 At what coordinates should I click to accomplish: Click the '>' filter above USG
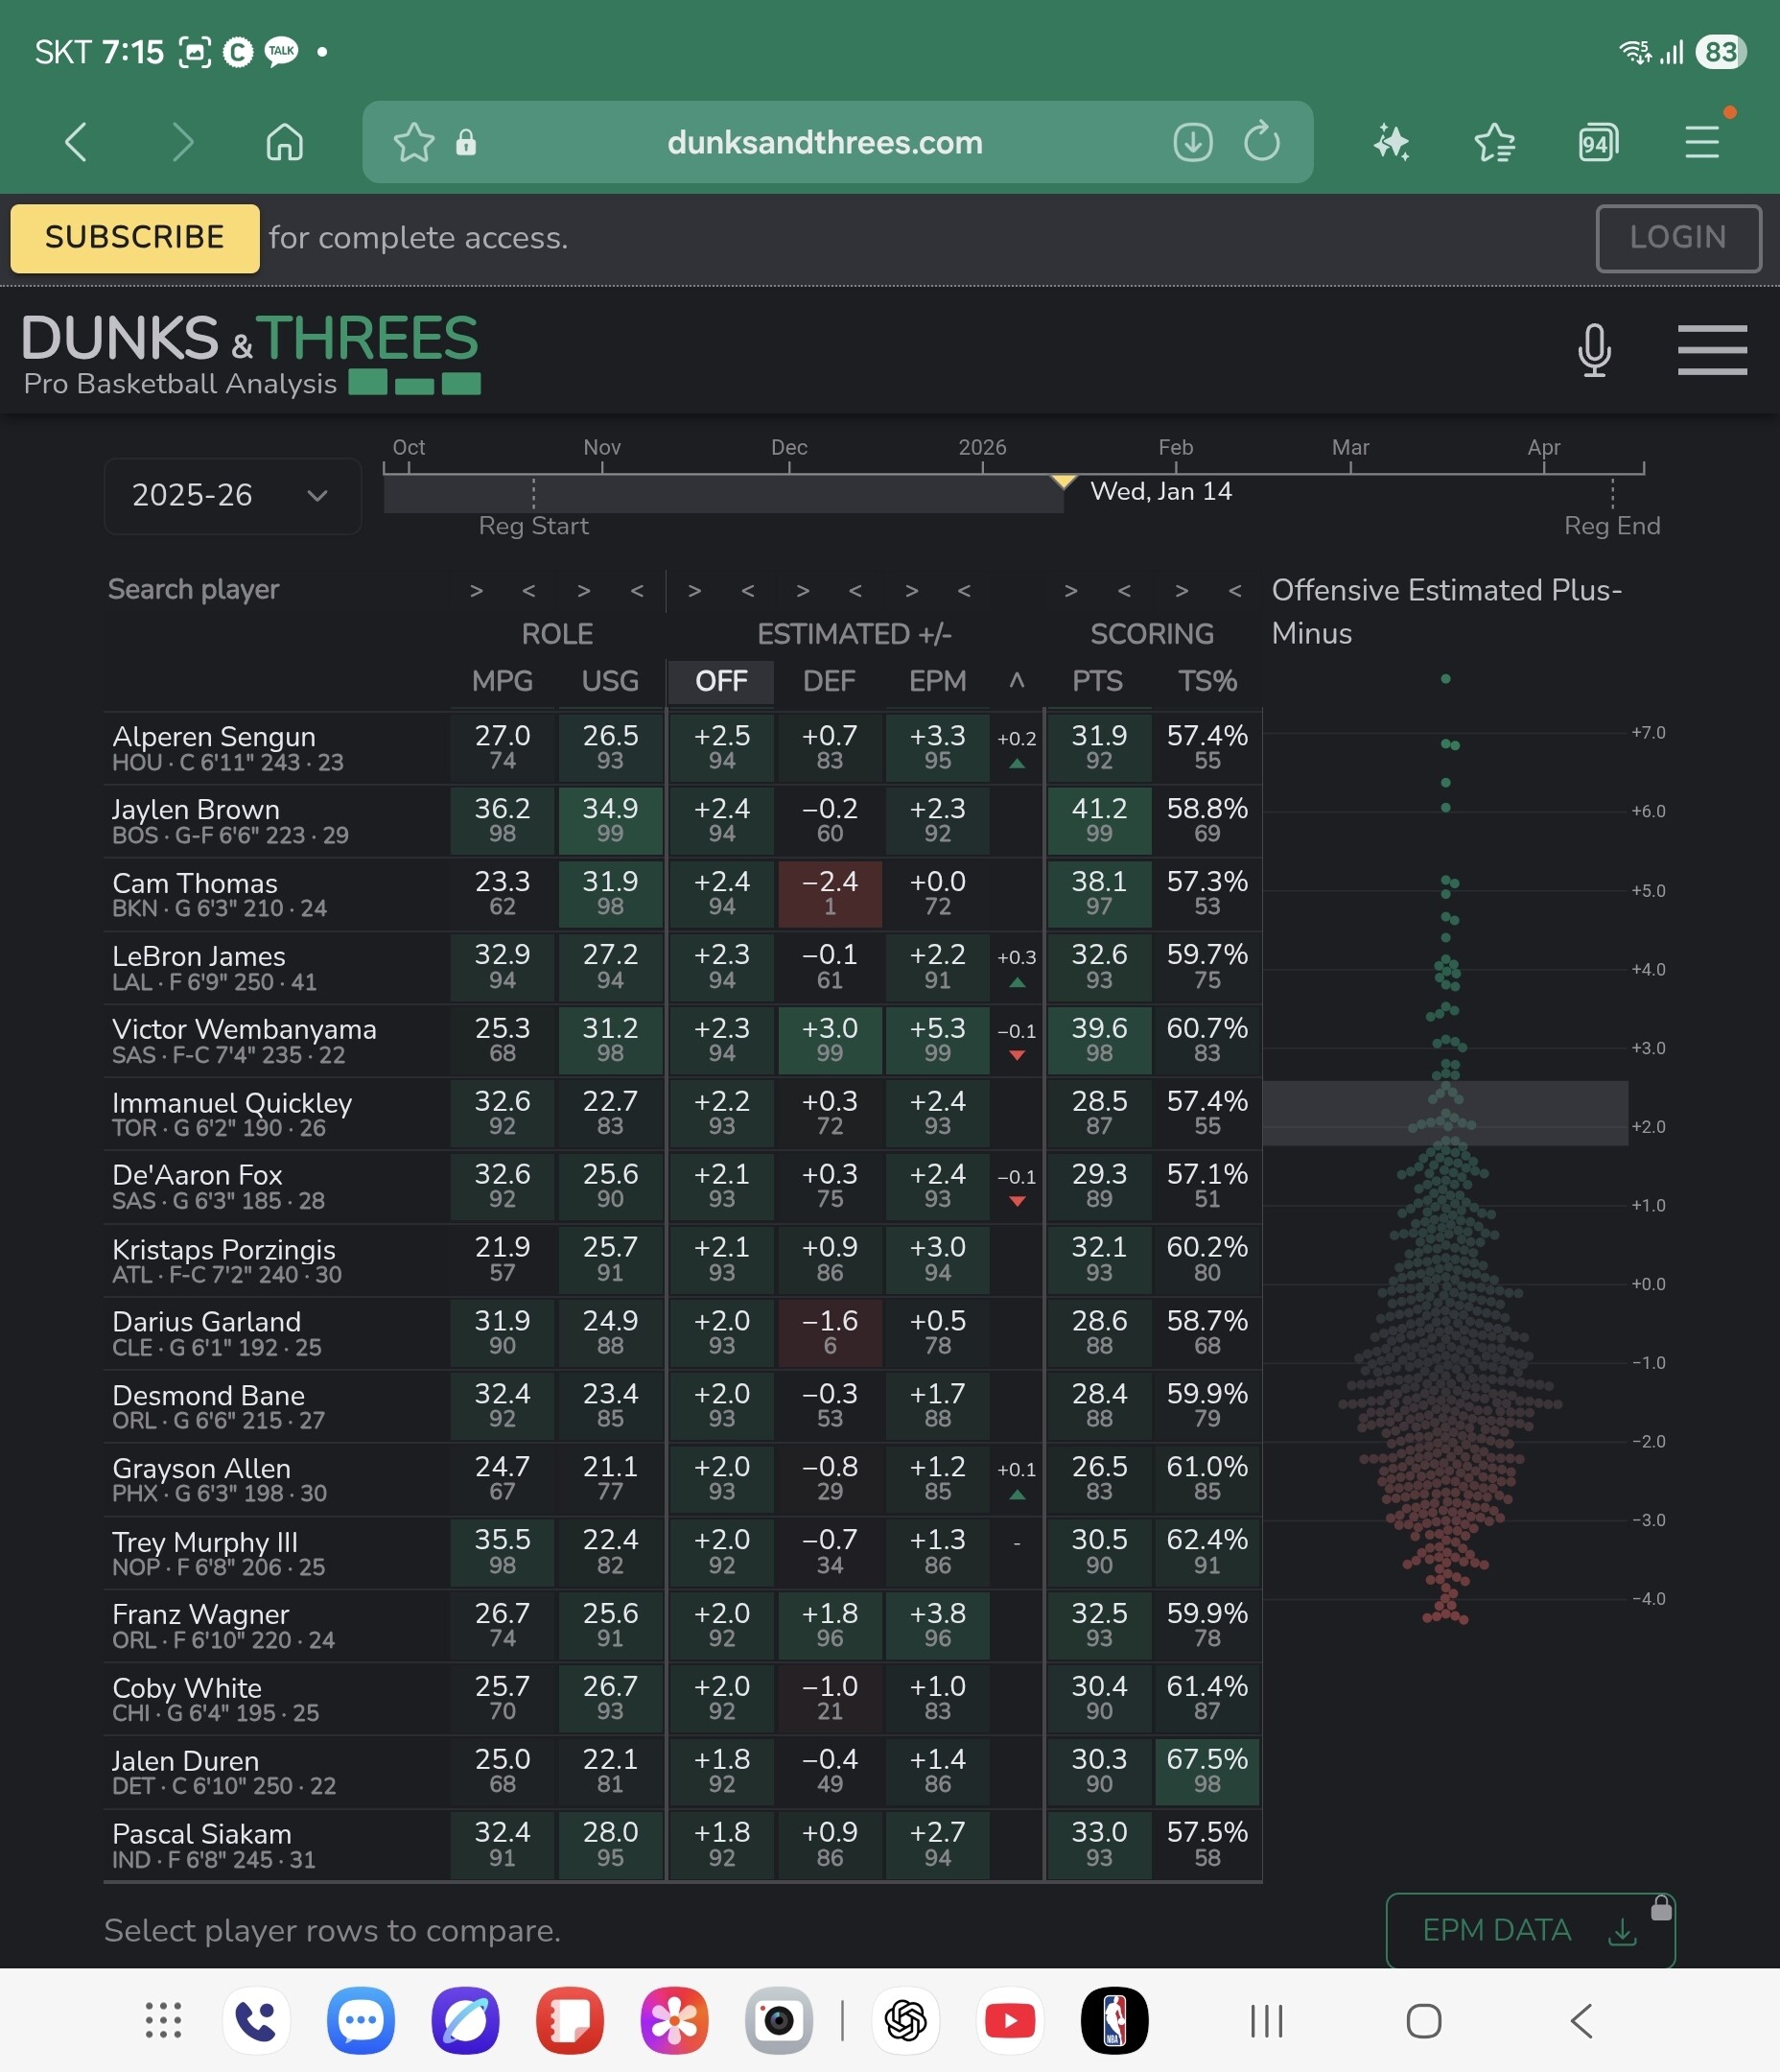[584, 591]
